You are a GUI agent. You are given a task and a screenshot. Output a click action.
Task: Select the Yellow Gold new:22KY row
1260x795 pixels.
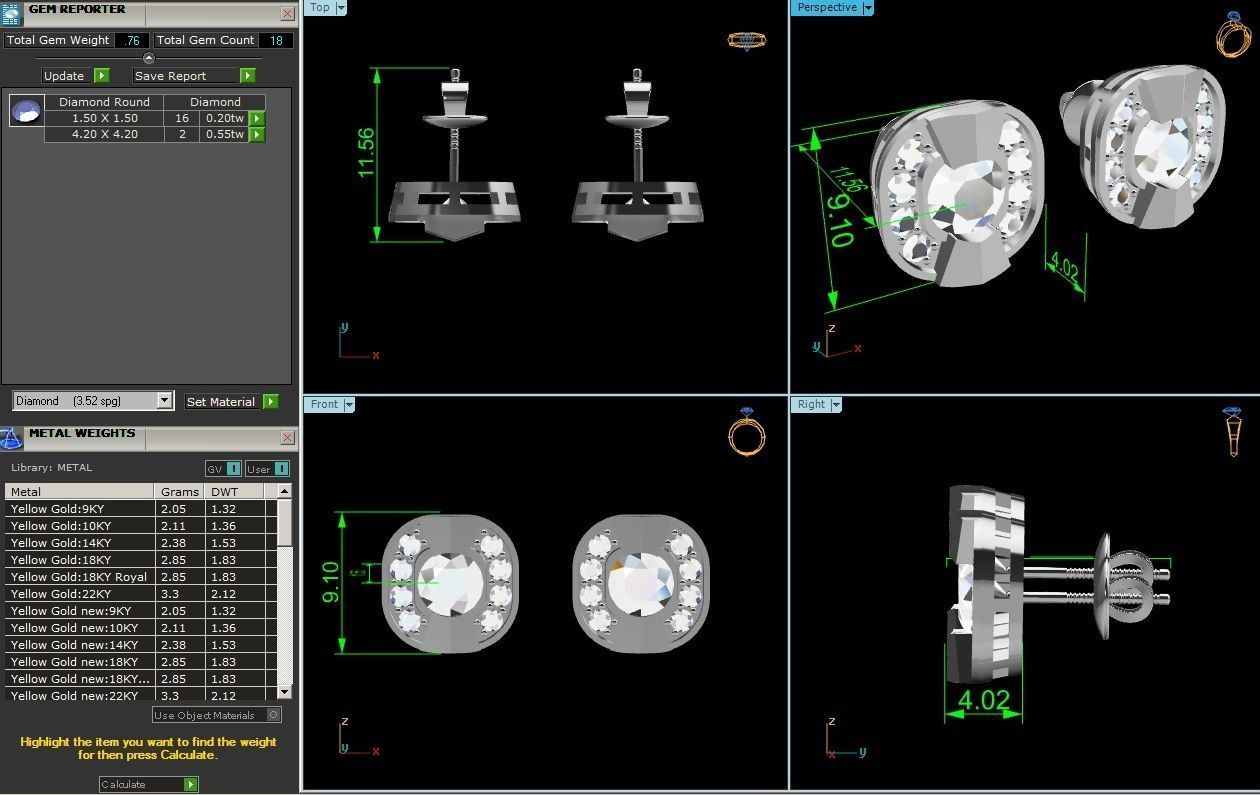141,695
